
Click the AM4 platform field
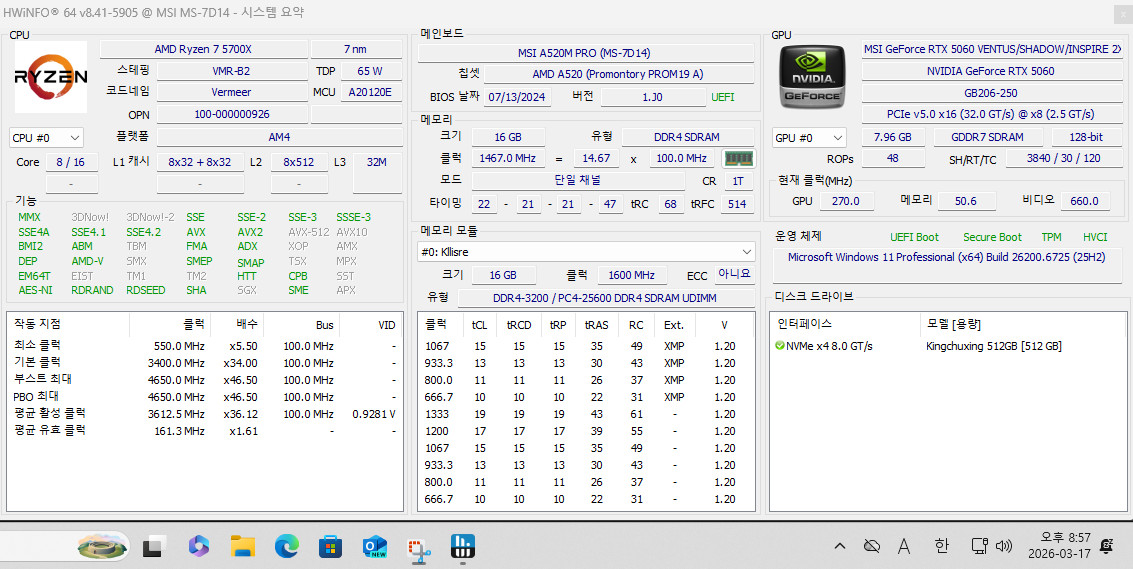(x=279, y=137)
